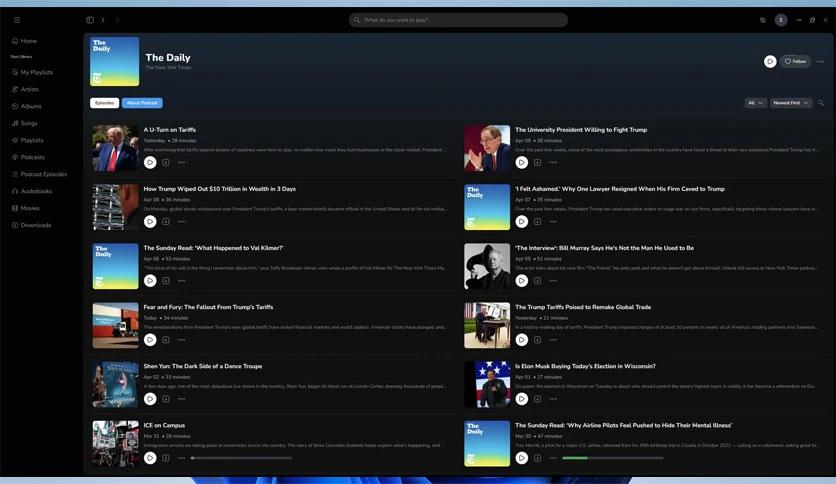
Task: Open Artists in the sidebar
Action: click(25, 89)
